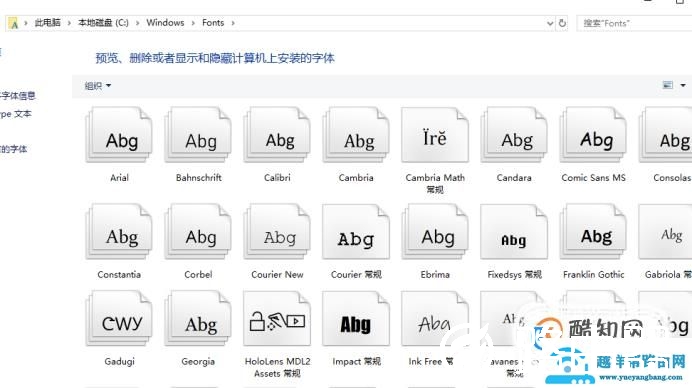Change the view layout icon
692x388 pixels.
point(668,85)
